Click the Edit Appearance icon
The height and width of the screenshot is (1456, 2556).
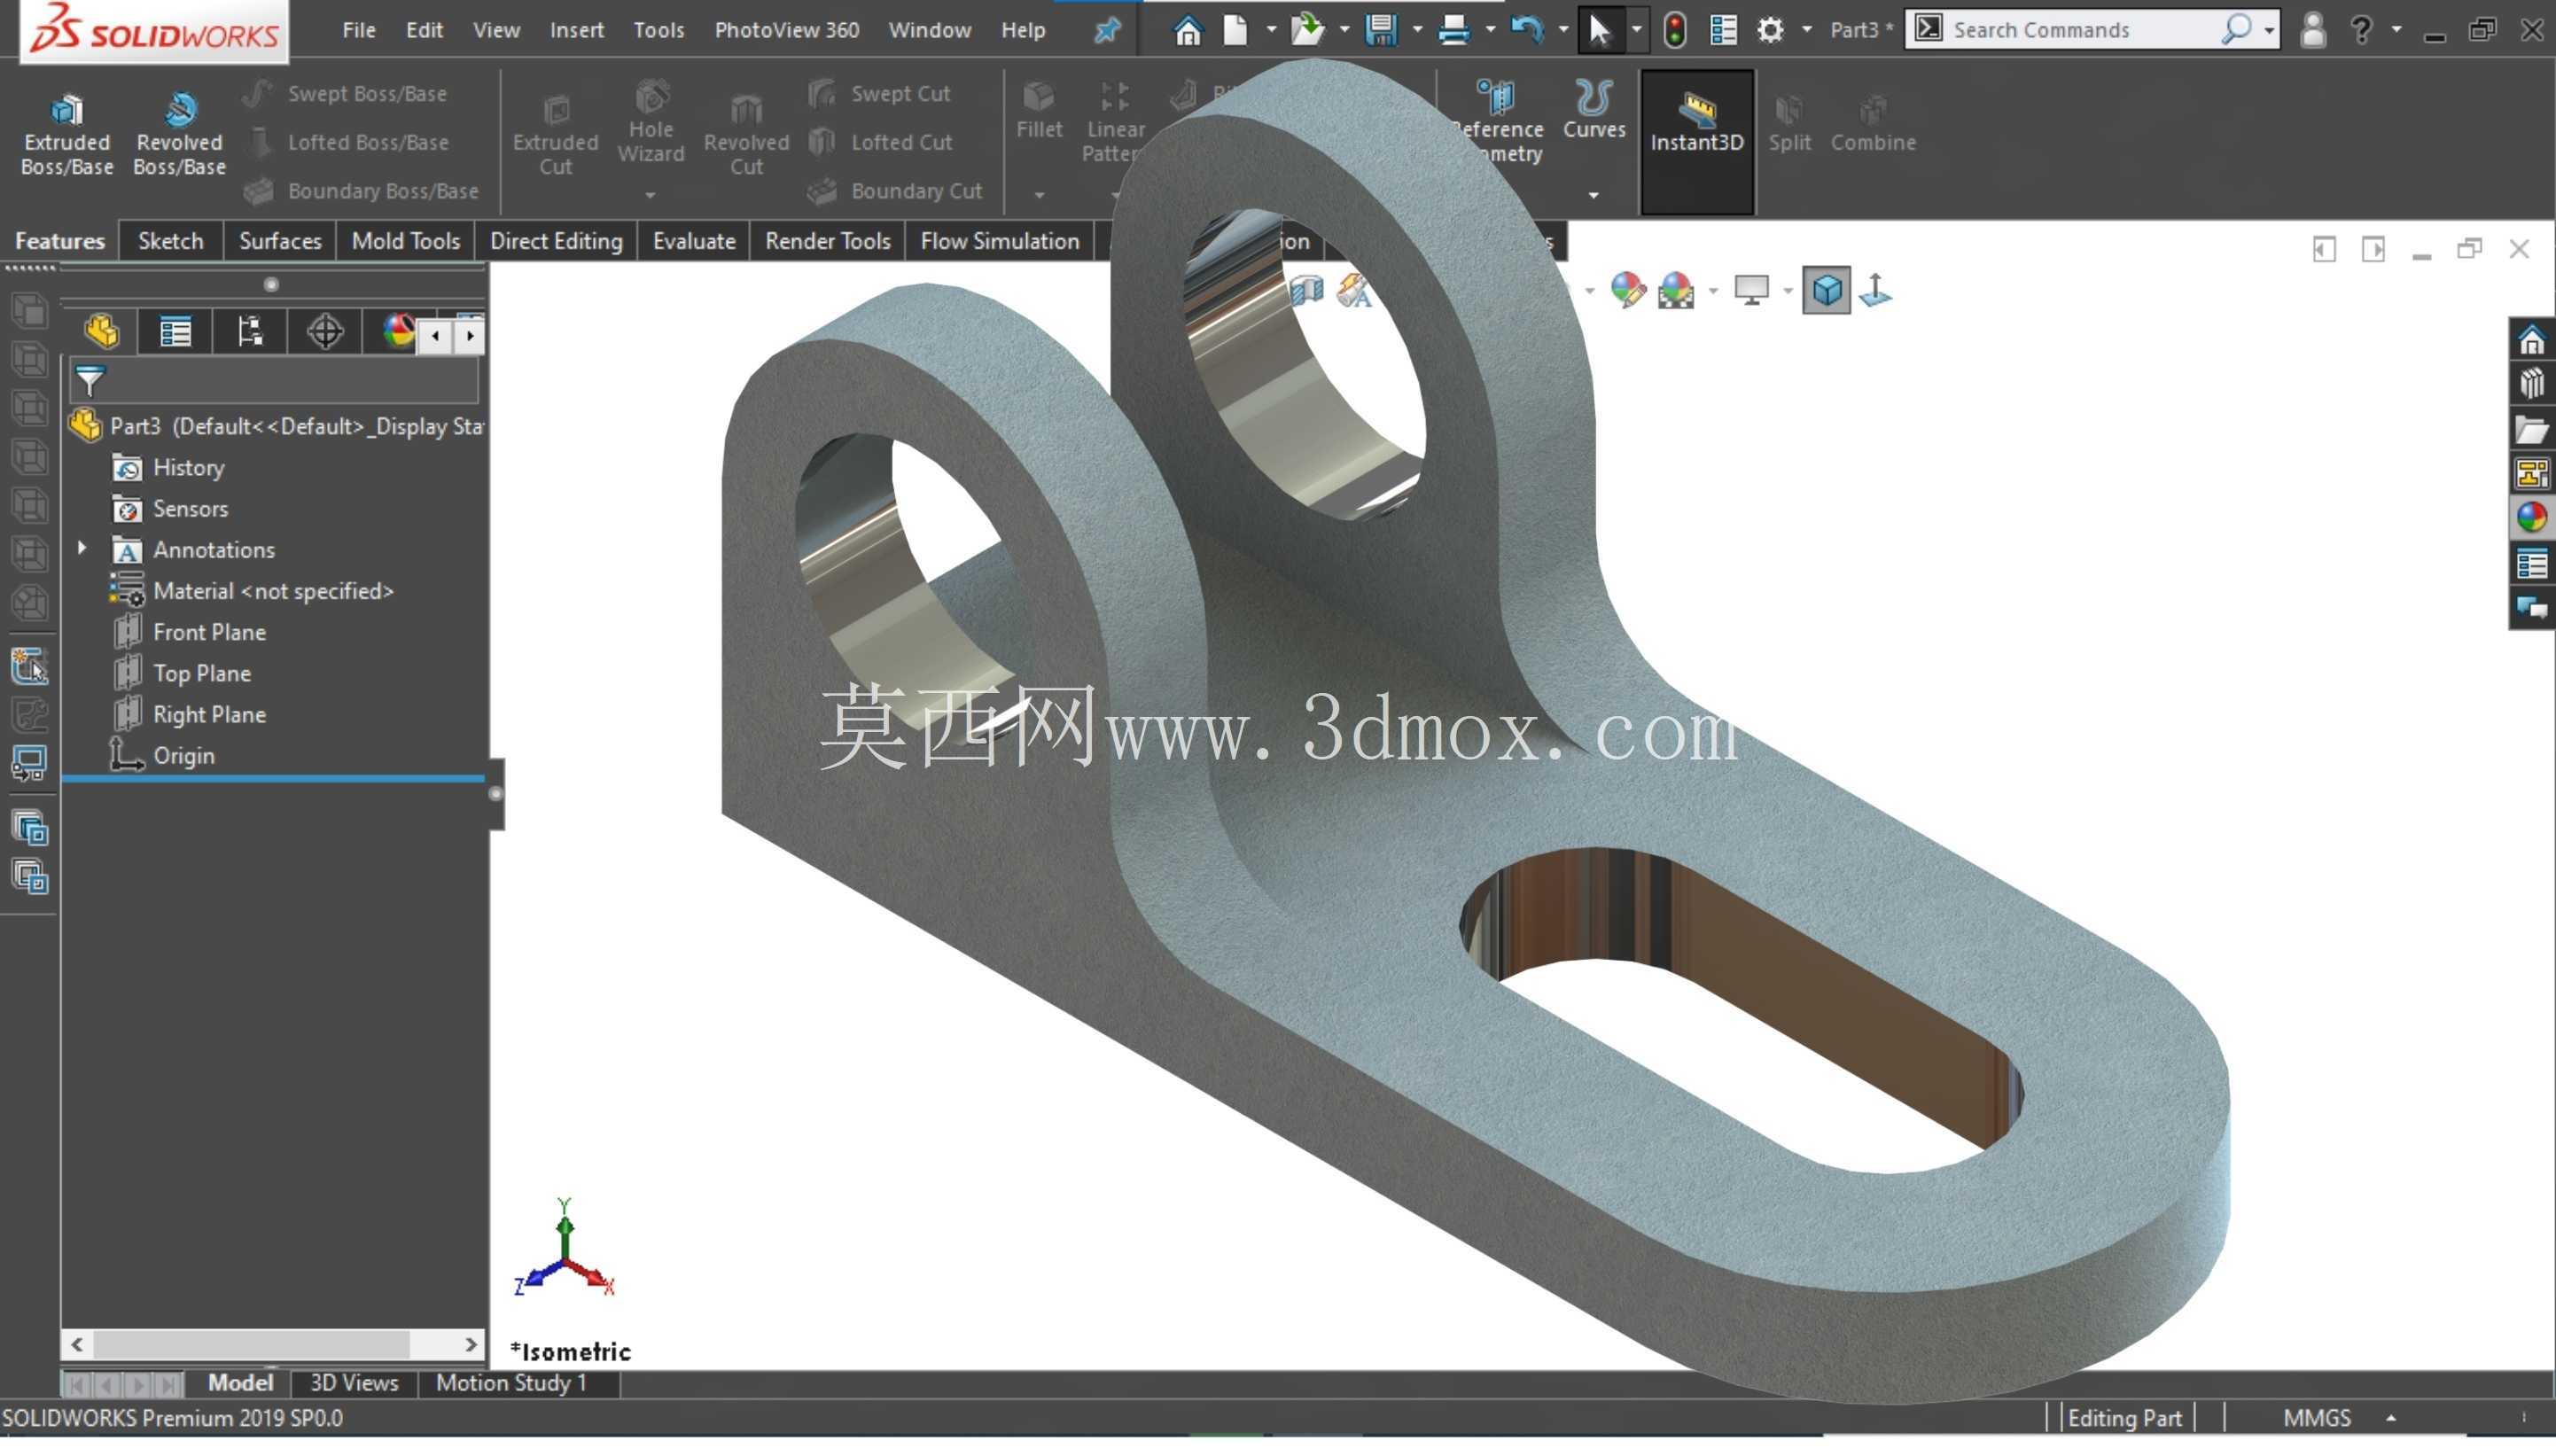[1628, 291]
